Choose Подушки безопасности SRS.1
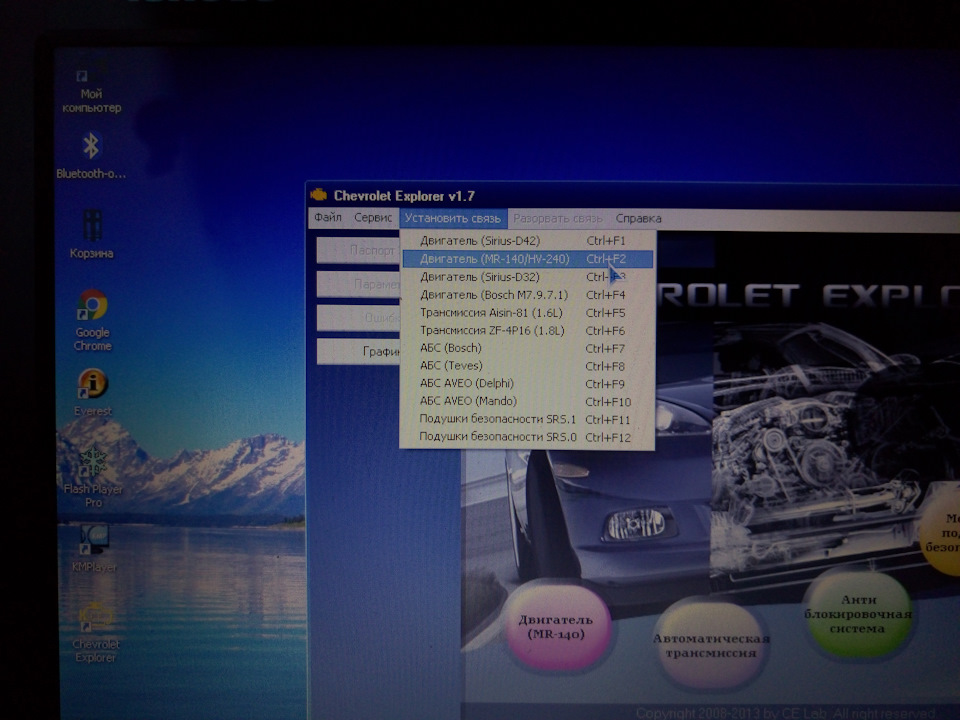 pyautogui.click(x=527, y=419)
